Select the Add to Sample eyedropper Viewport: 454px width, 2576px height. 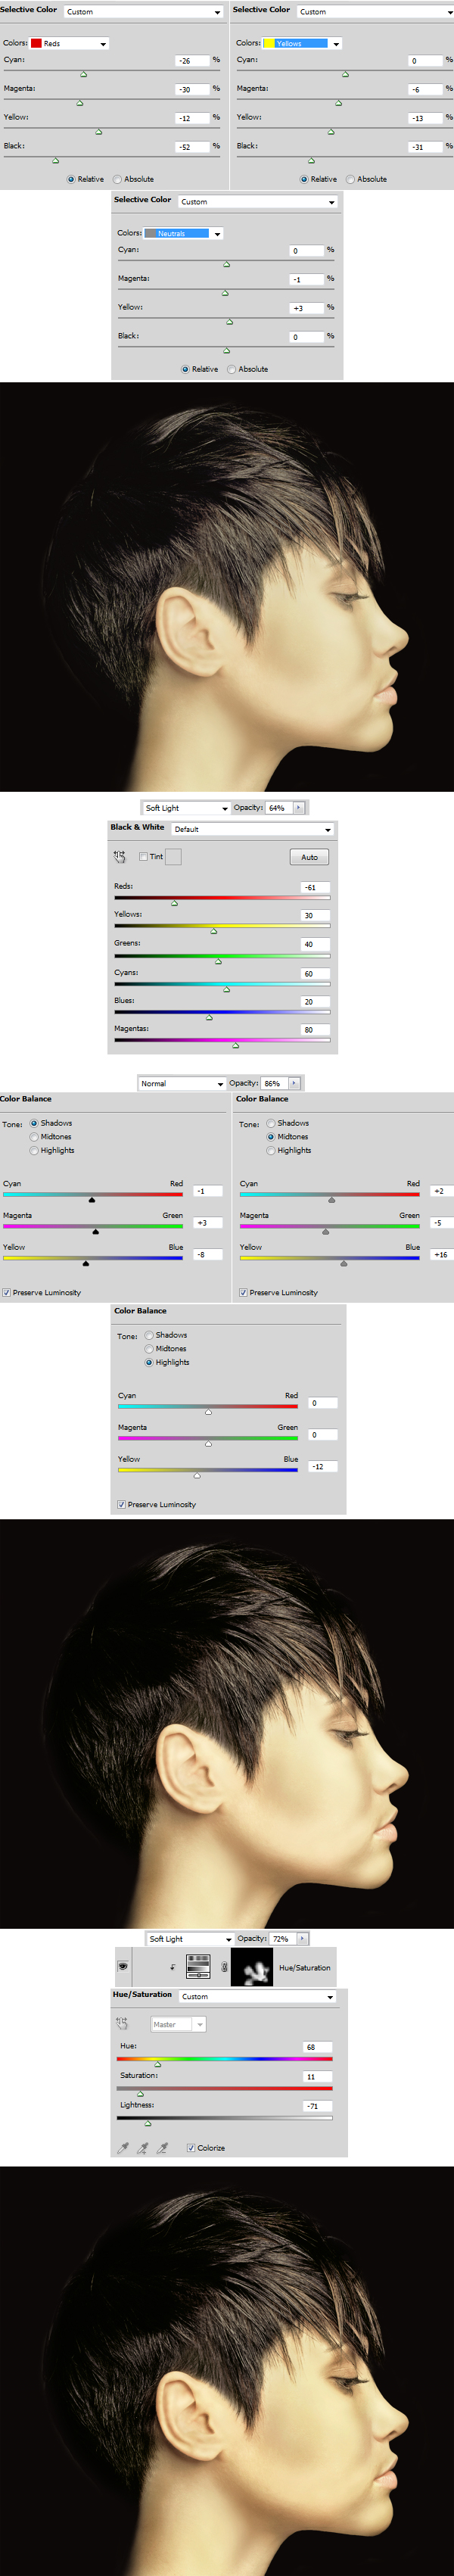[142, 2148]
